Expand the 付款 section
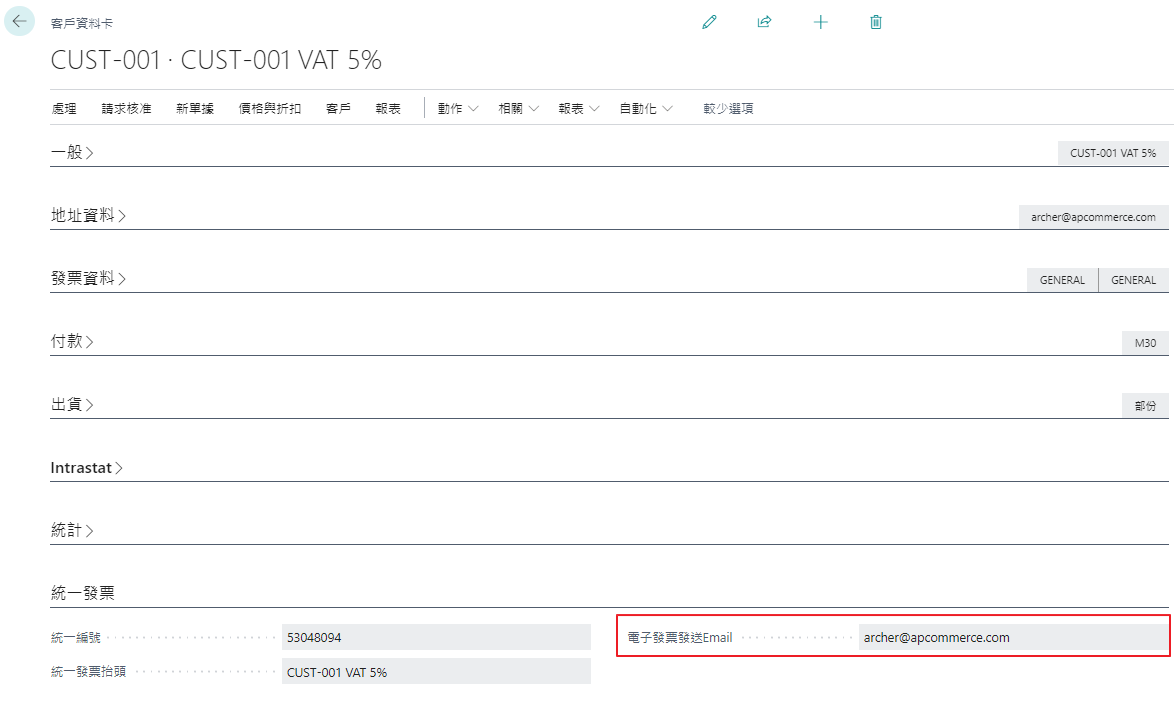The width and height of the screenshot is (1174, 708). [72, 341]
